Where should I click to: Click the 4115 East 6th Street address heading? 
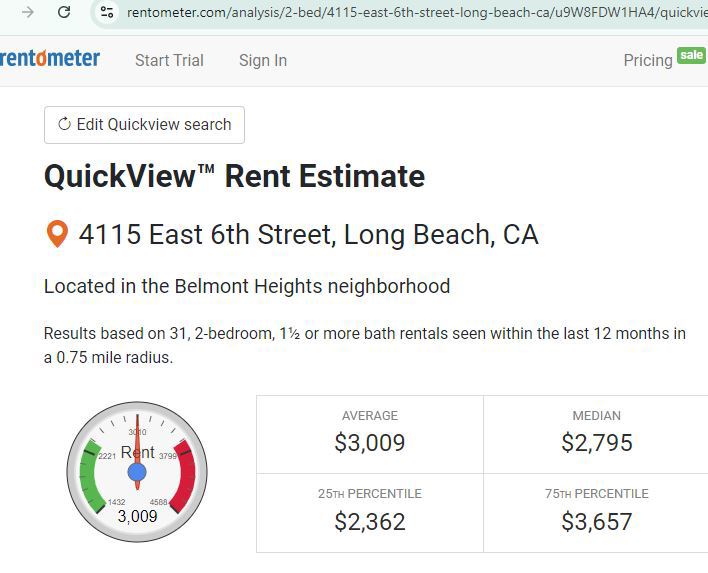(x=308, y=235)
